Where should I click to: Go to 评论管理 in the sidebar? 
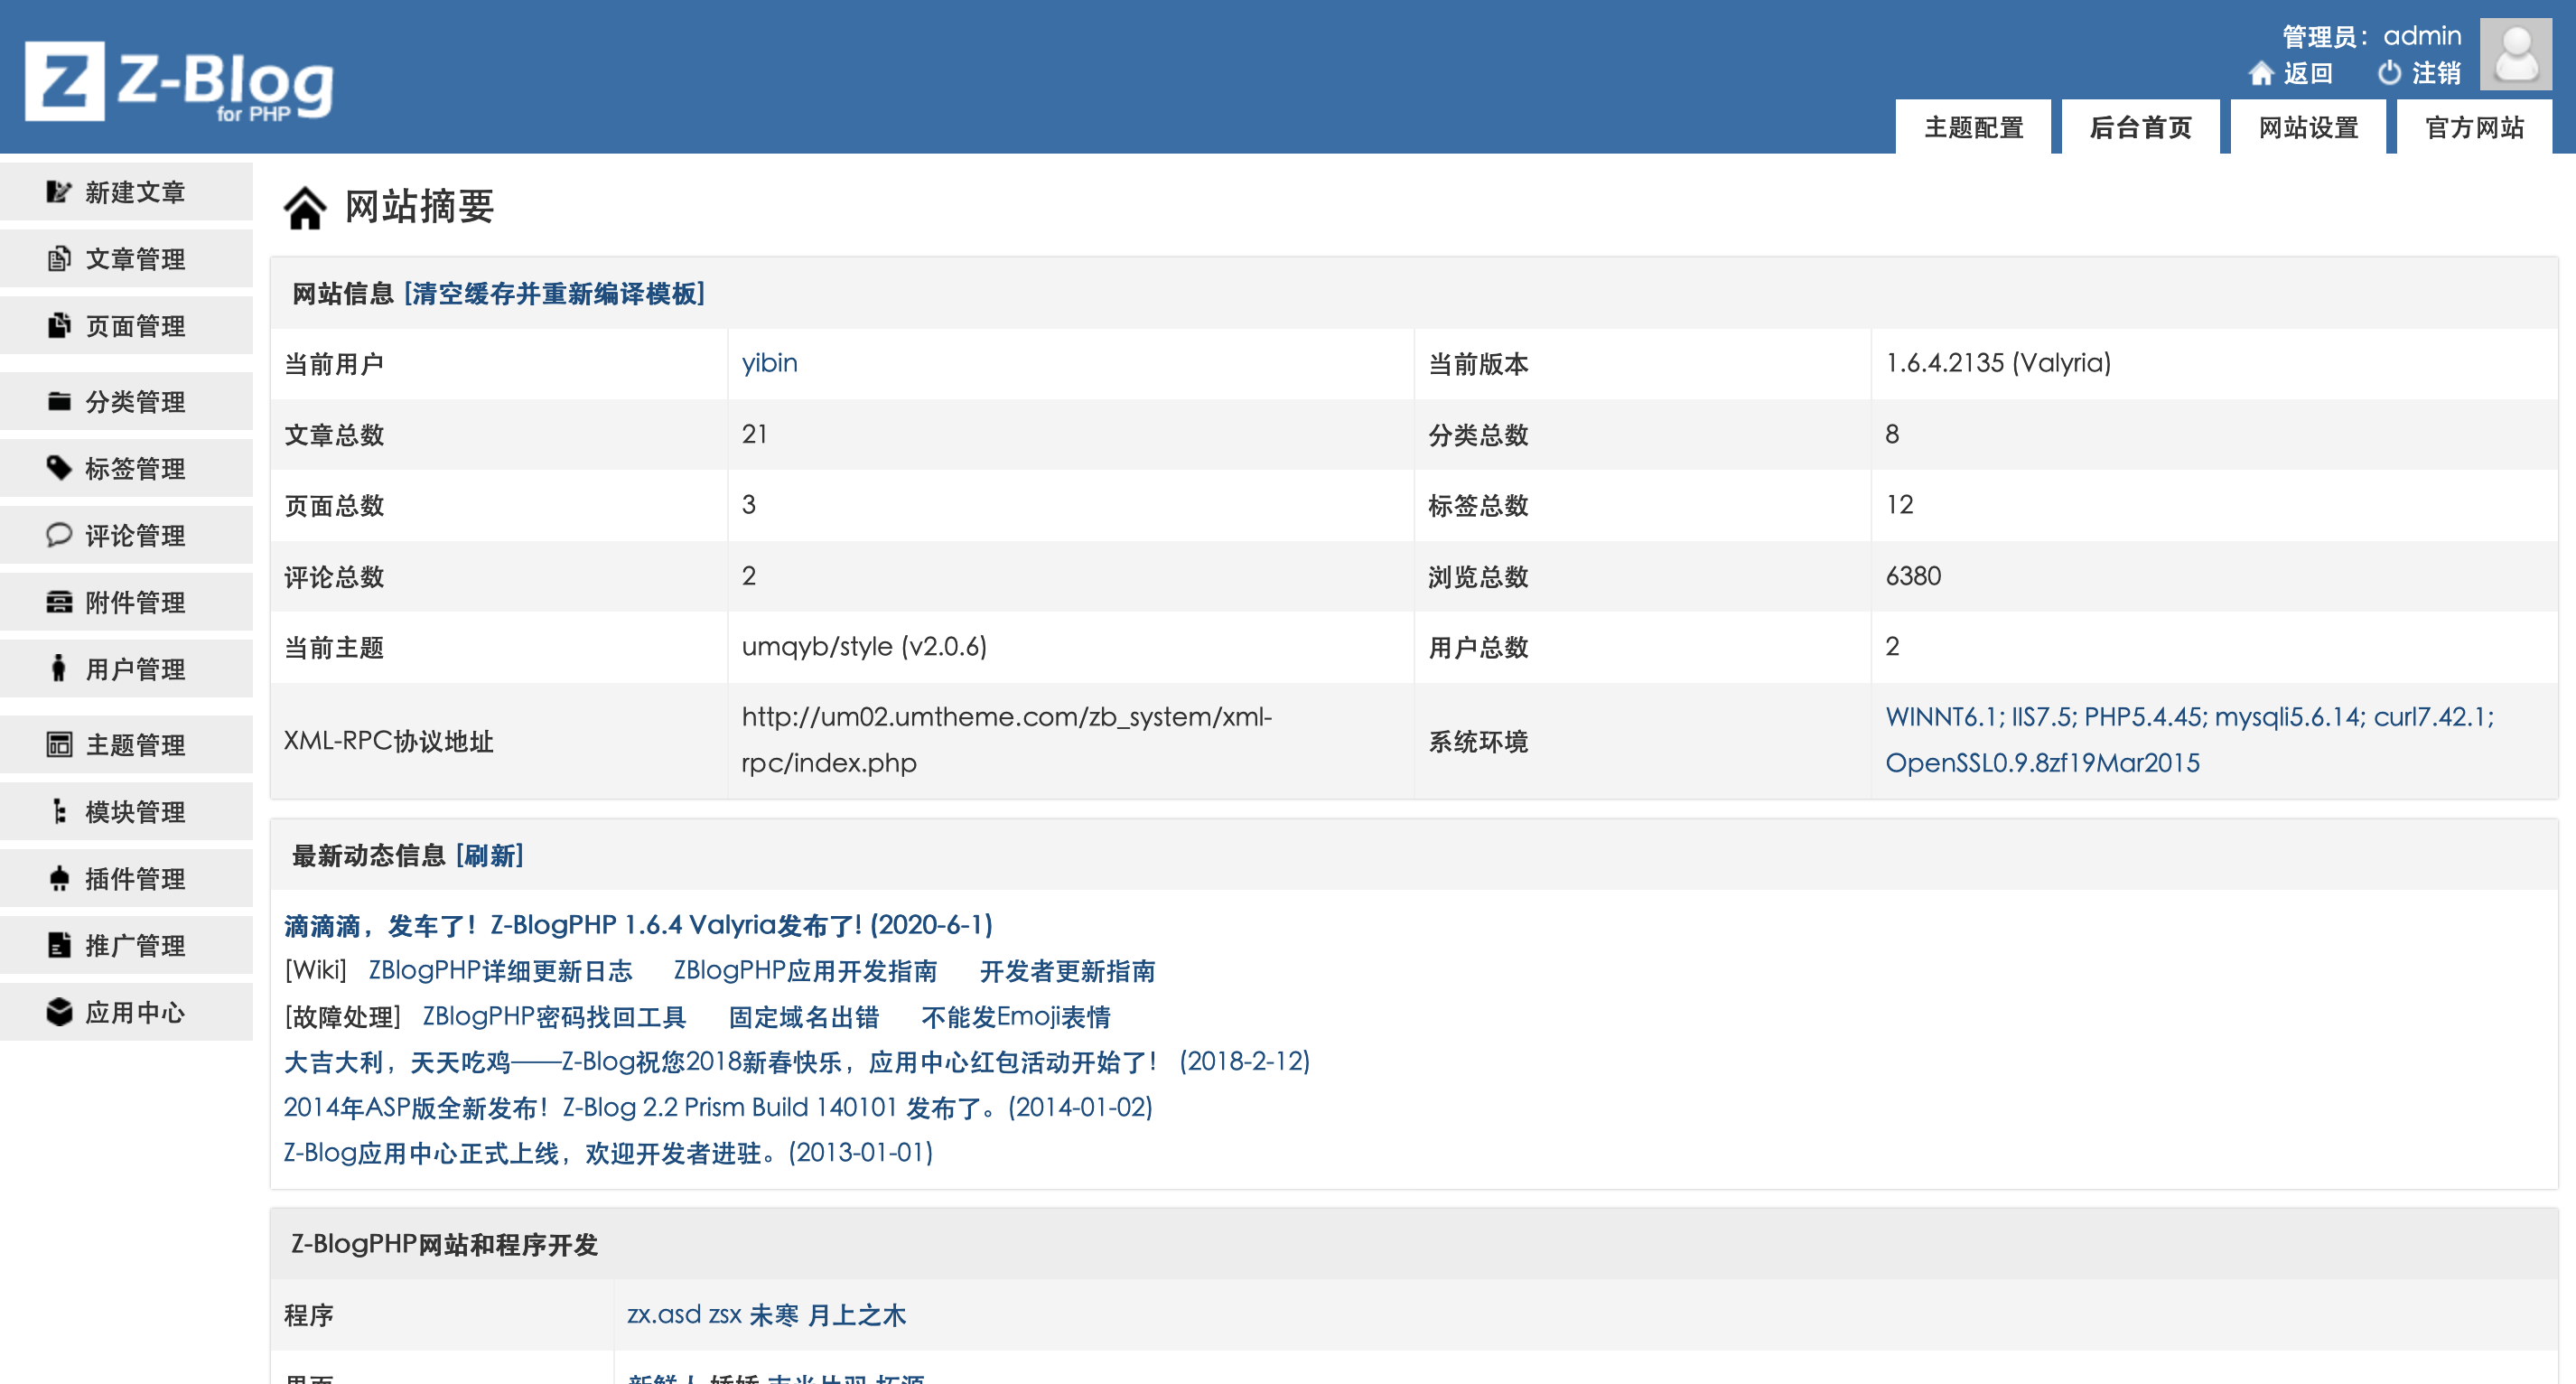coord(126,535)
